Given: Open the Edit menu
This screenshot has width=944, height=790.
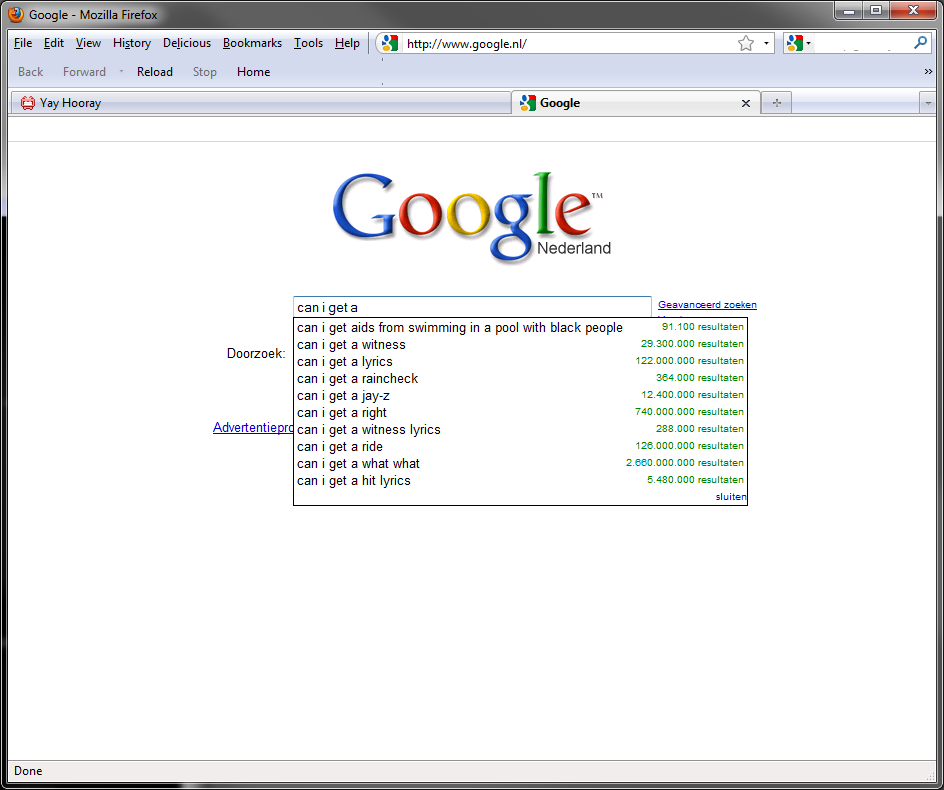Looking at the screenshot, I should [54, 43].
